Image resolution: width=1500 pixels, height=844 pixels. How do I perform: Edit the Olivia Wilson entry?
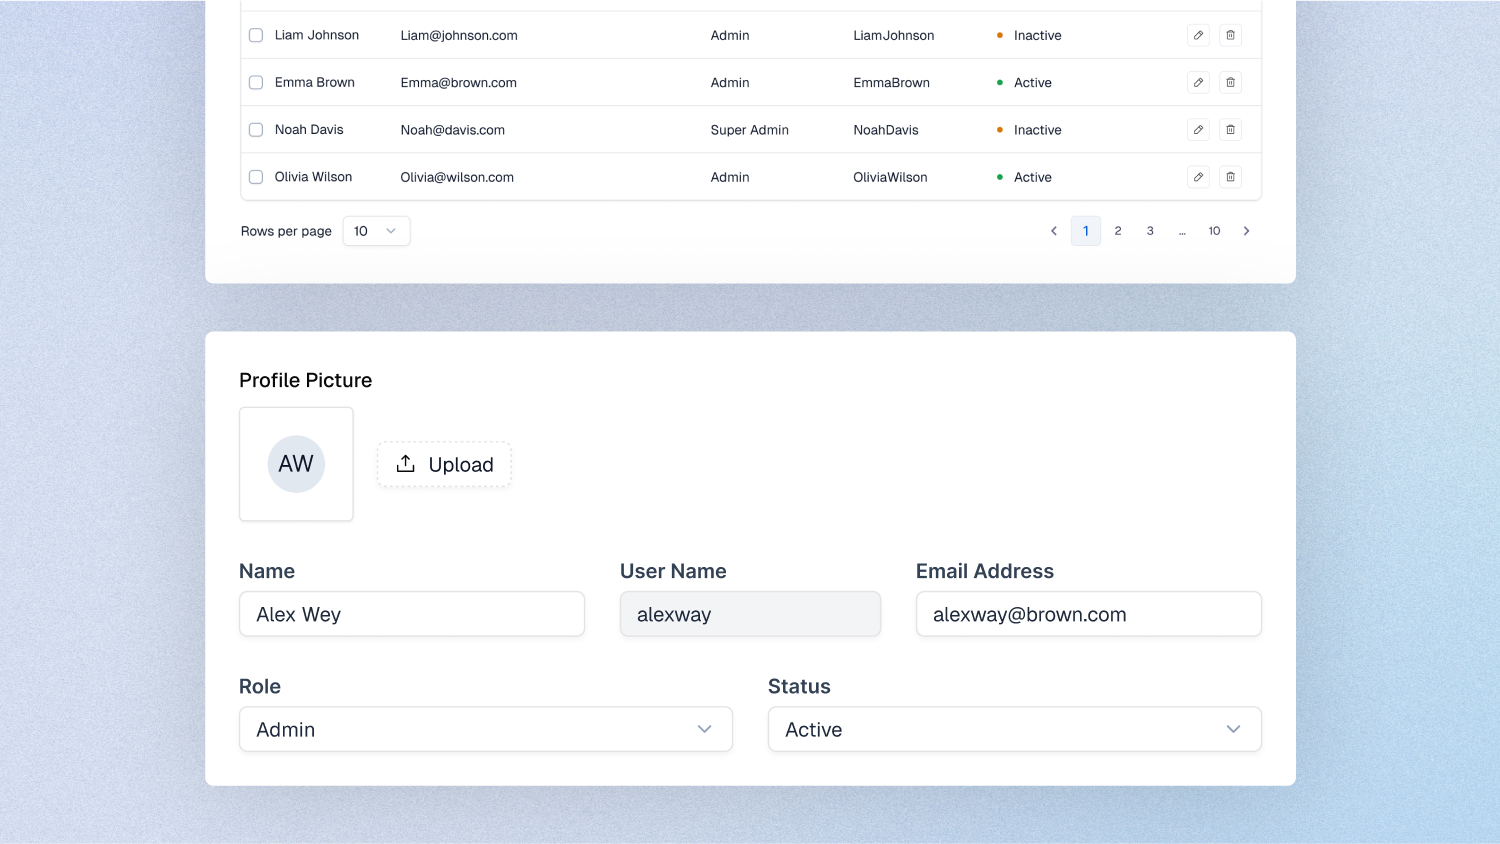point(1198,177)
